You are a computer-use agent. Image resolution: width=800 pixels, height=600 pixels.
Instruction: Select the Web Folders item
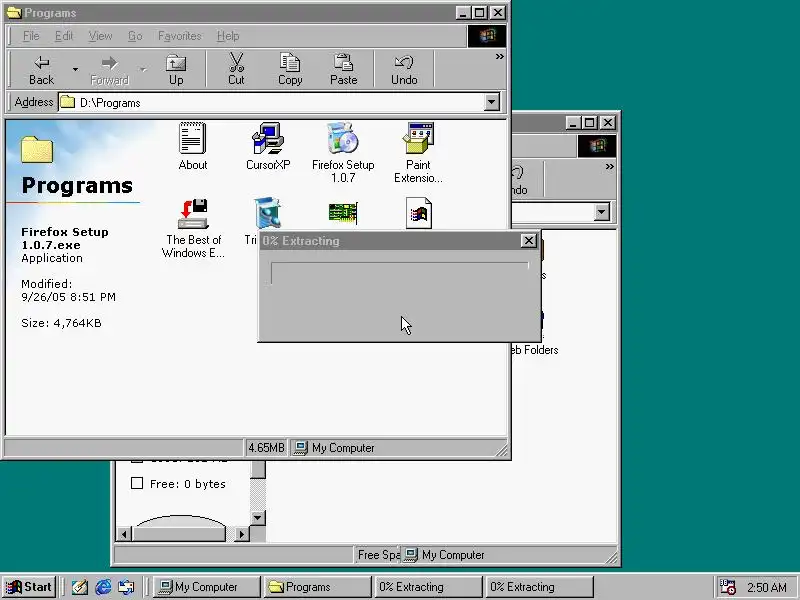click(534, 350)
